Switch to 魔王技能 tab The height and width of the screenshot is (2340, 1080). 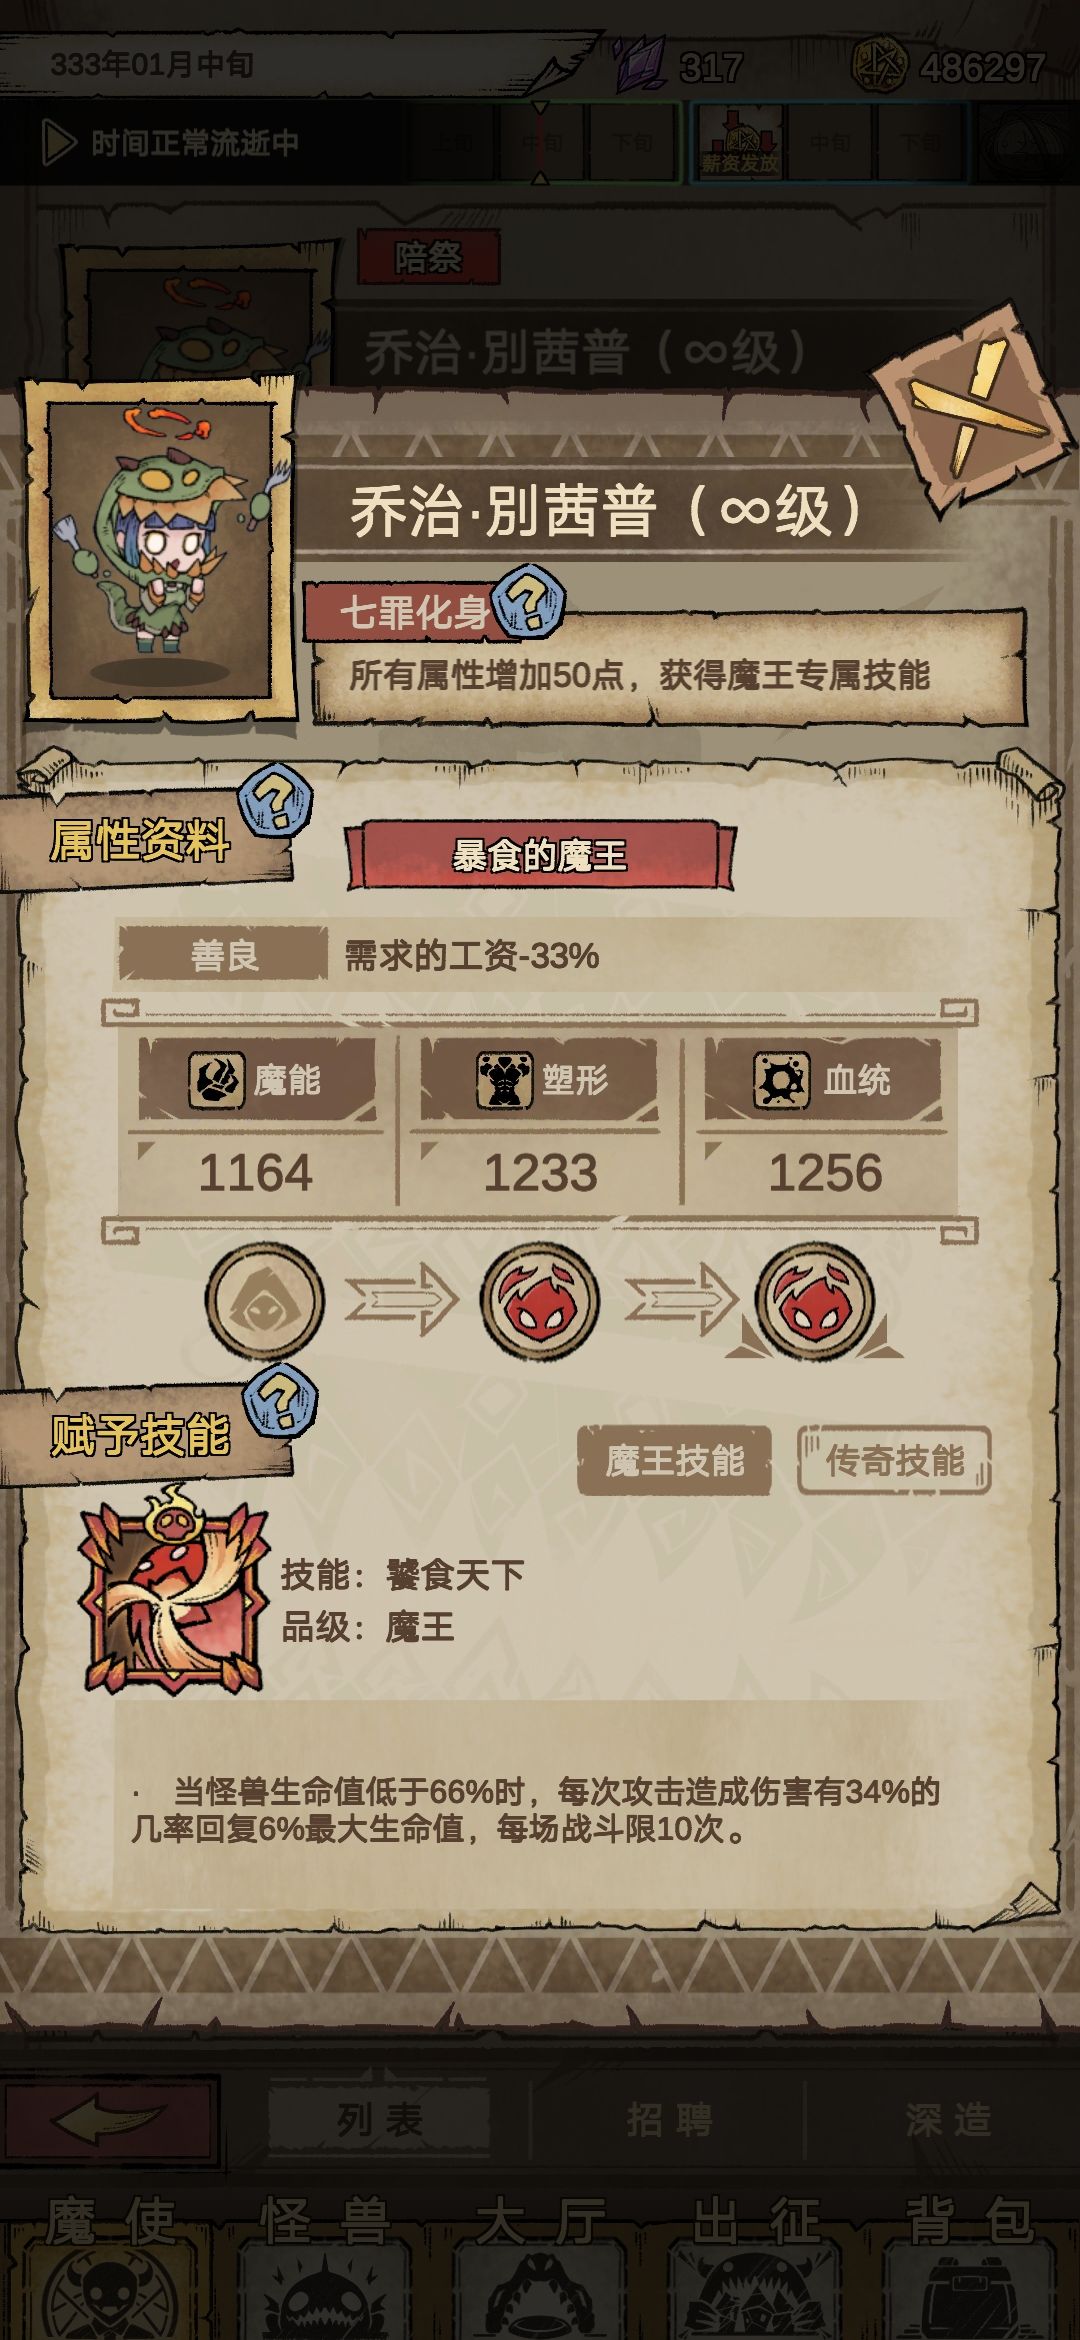tap(674, 1461)
